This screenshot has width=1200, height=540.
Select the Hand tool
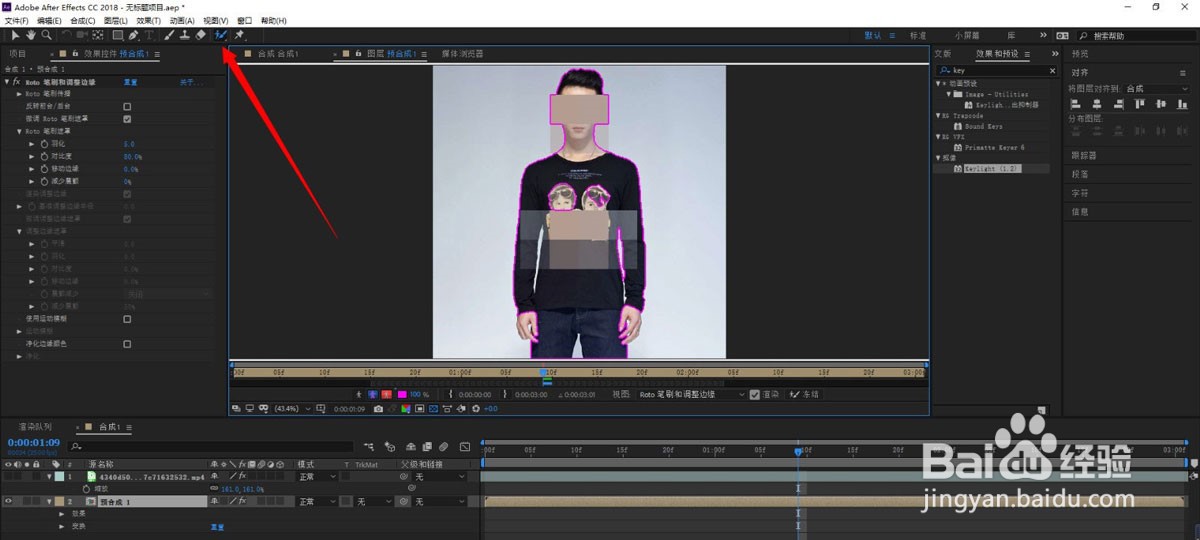[31, 35]
